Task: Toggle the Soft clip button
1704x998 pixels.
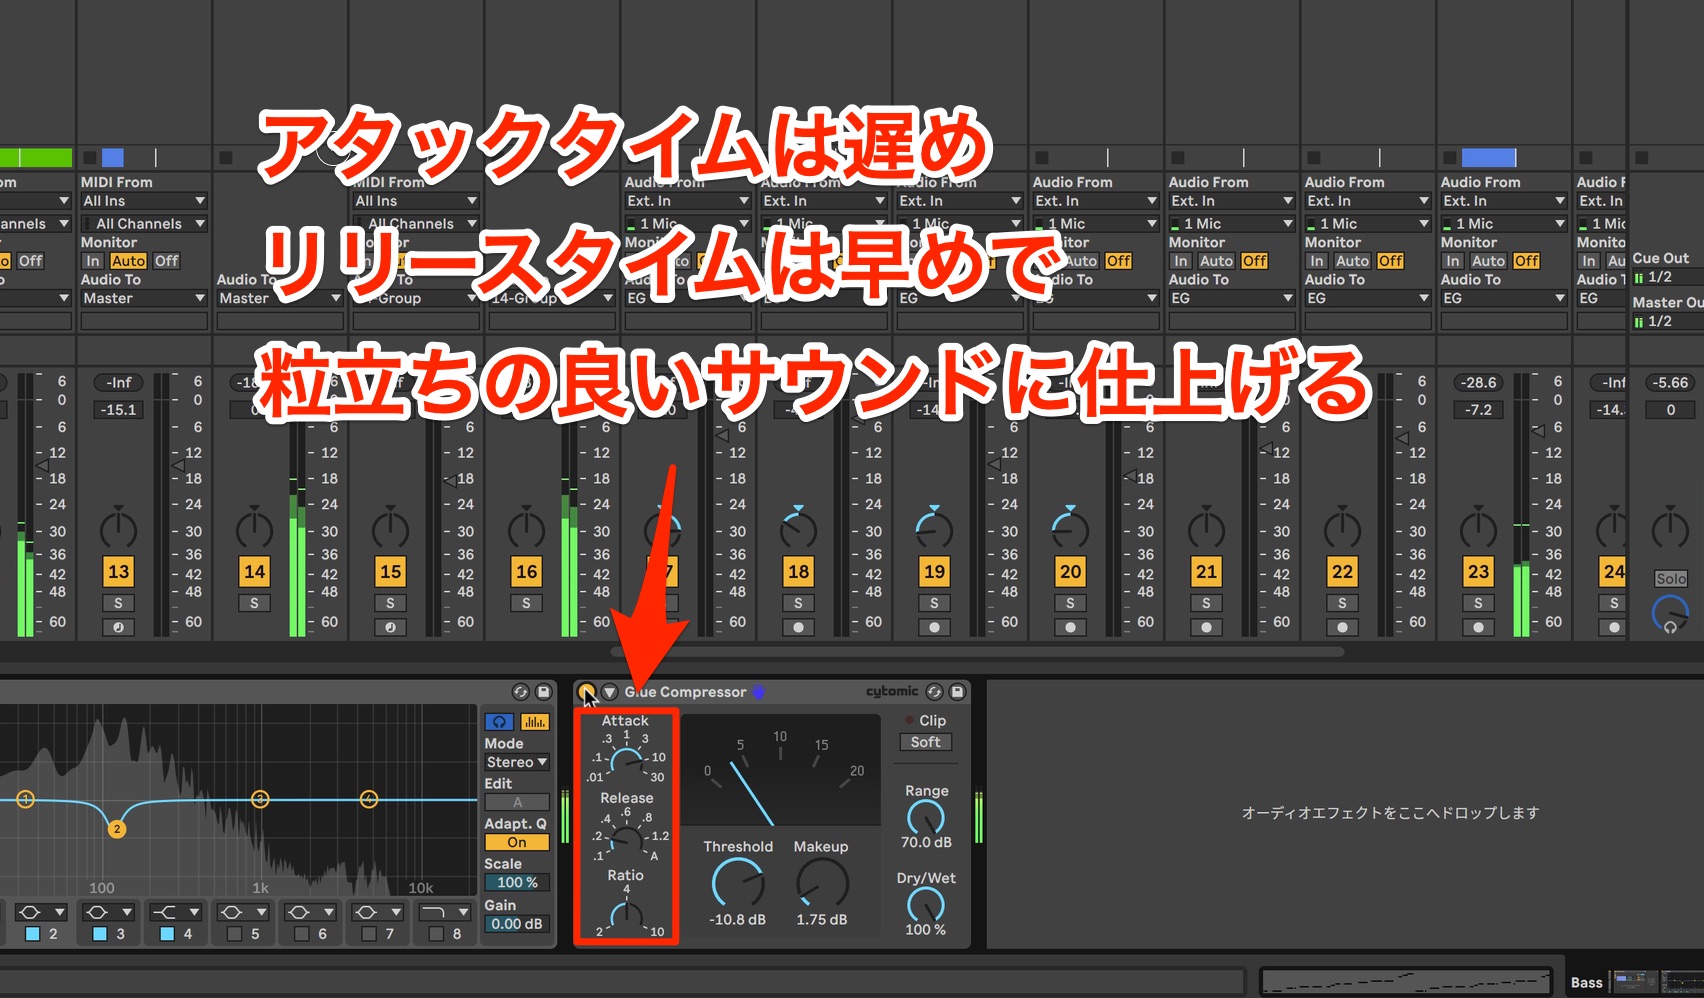Action: [x=926, y=742]
